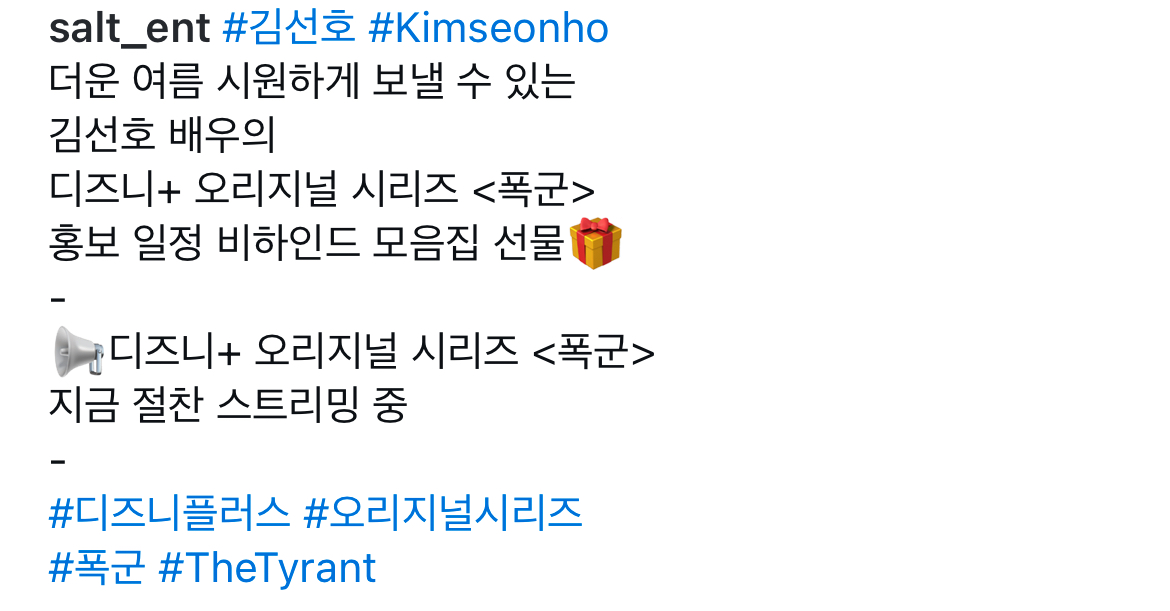
Task: Open the blue #폭군 hashtag
Action: click(96, 568)
